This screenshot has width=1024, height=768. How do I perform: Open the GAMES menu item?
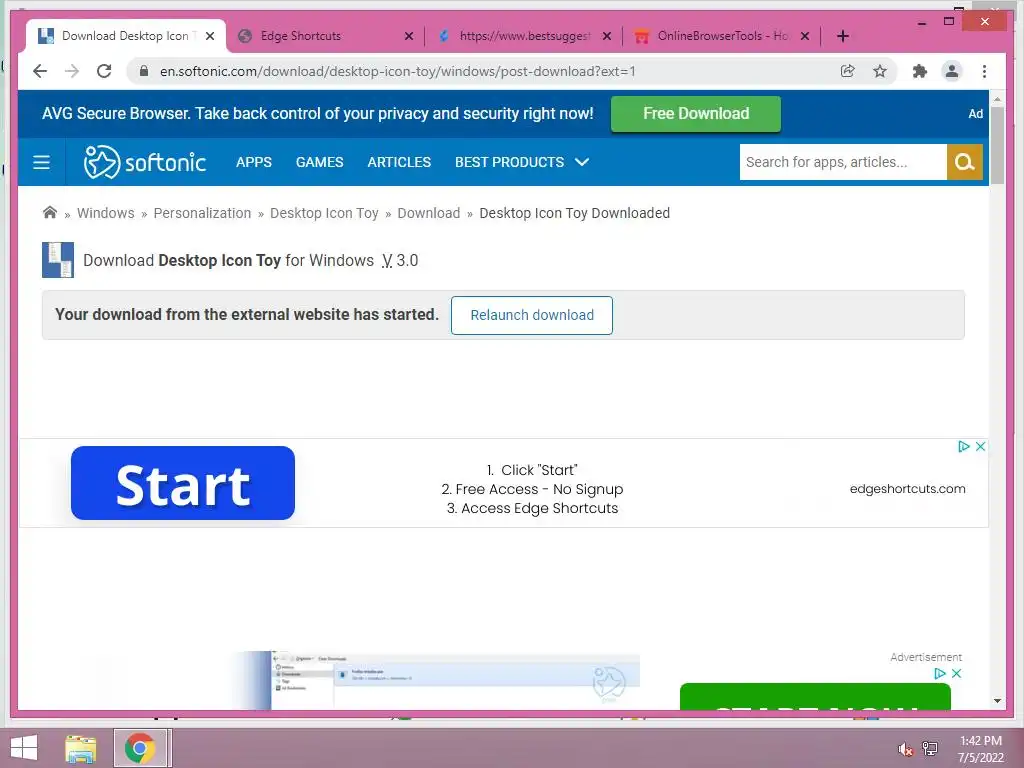coord(319,162)
